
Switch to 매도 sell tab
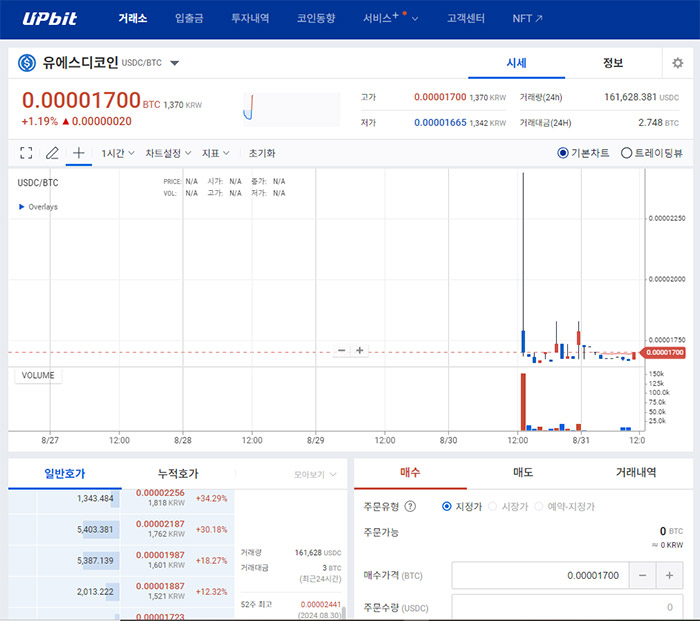[x=523, y=472]
